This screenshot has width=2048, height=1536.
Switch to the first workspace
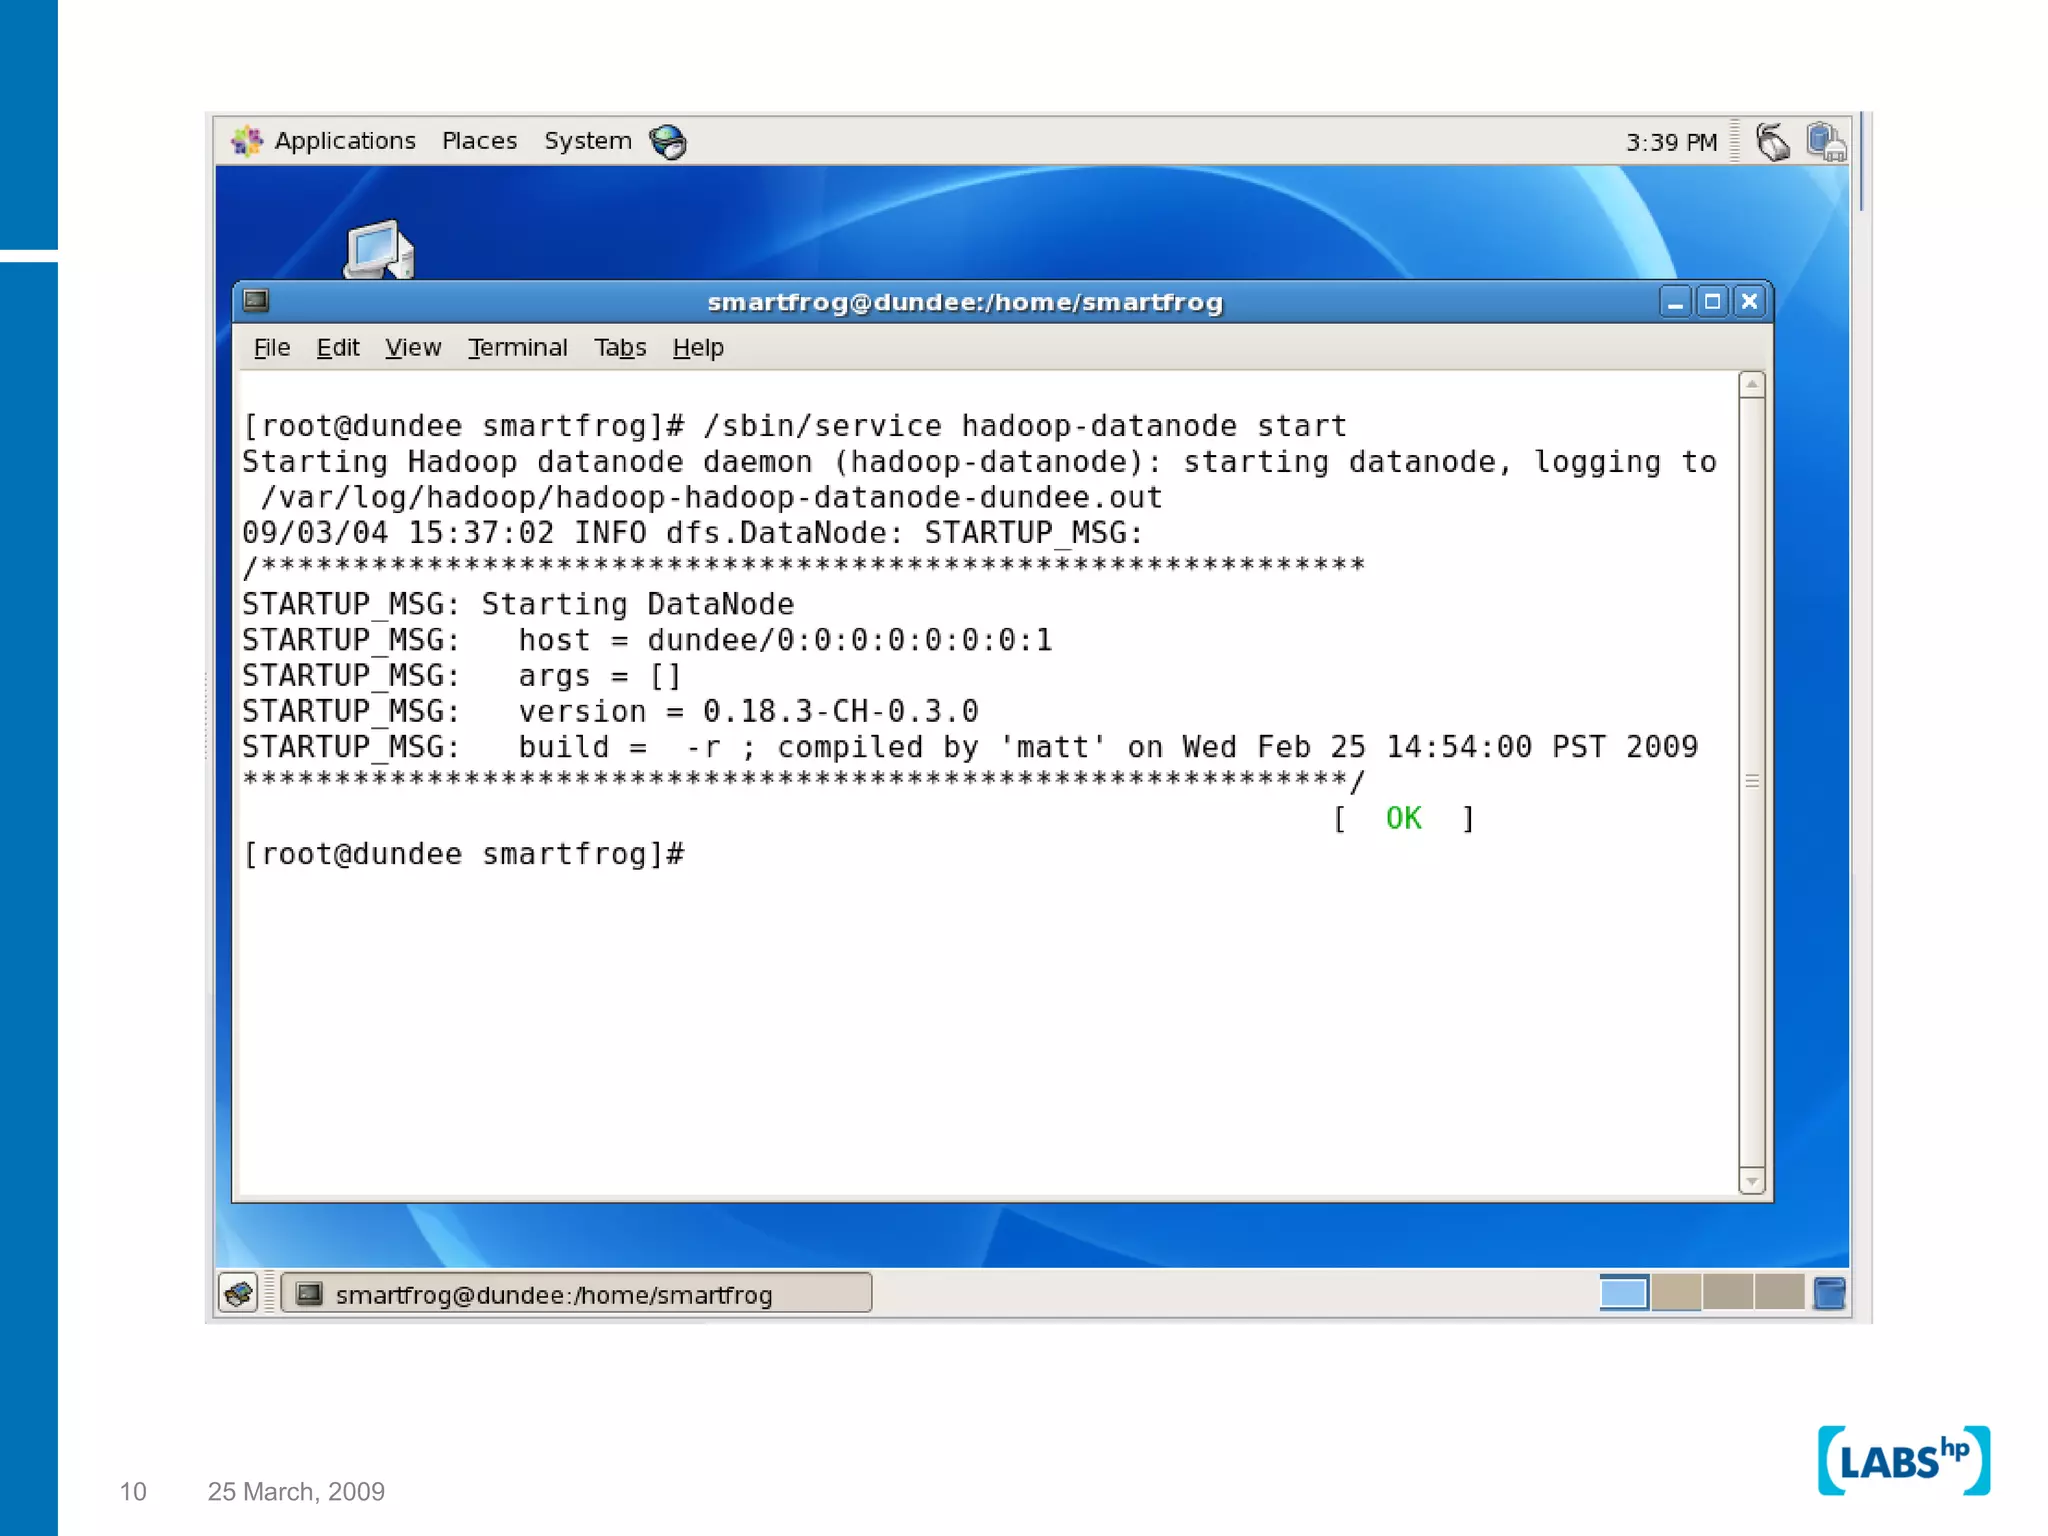1624,1292
